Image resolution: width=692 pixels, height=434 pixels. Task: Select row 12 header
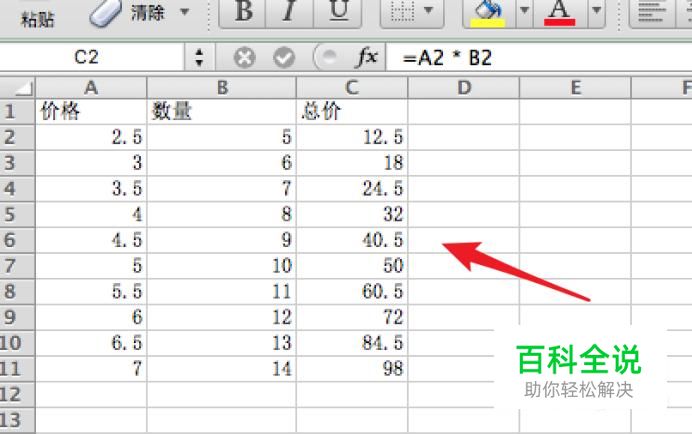(17, 394)
